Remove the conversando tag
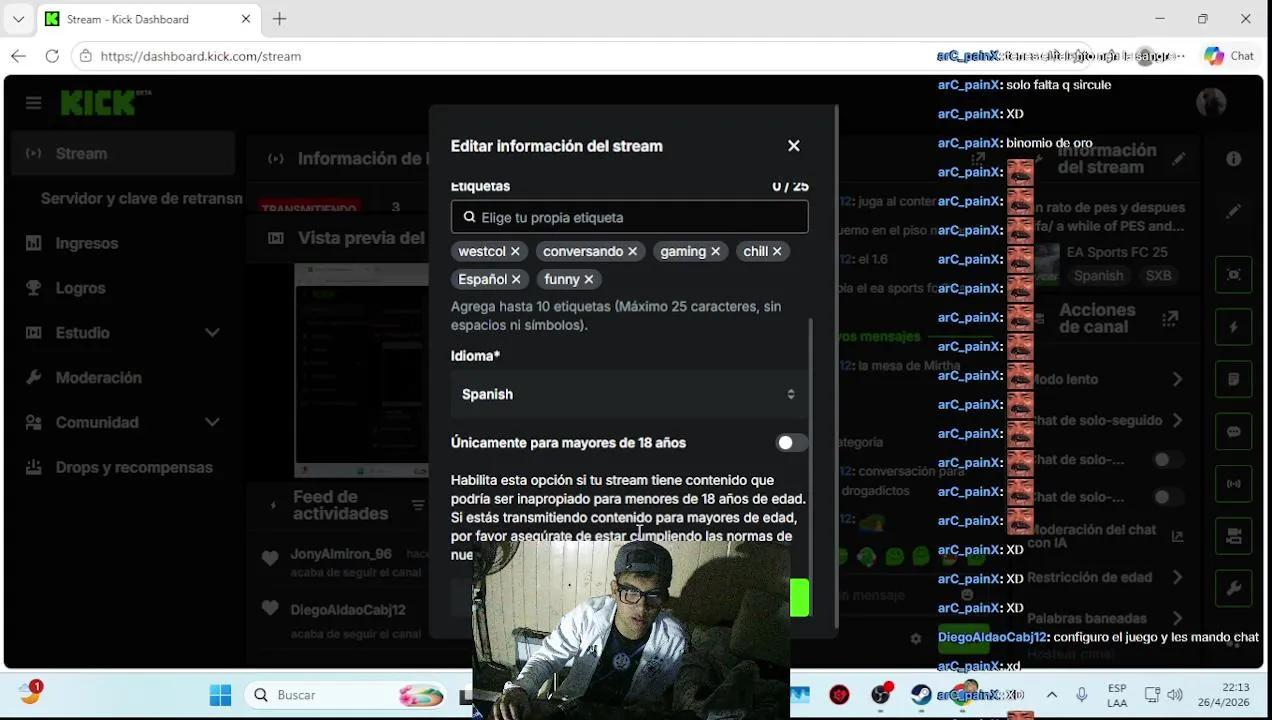 (632, 252)
